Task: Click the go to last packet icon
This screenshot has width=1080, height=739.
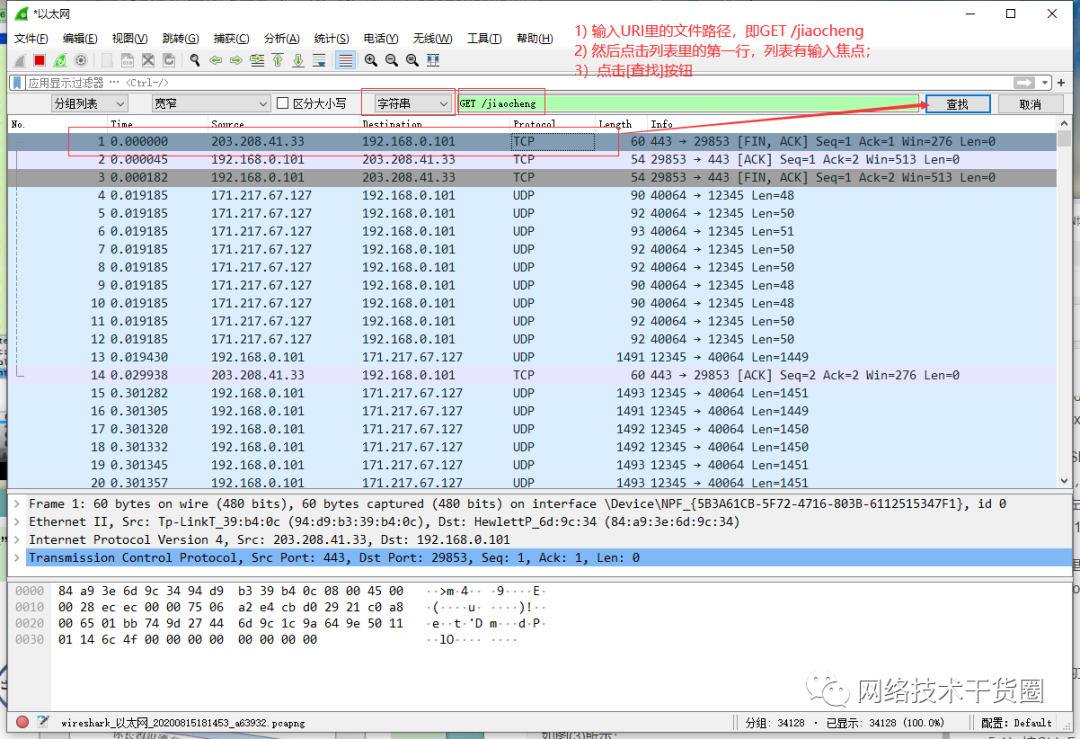Action: (x=298, y=59)
